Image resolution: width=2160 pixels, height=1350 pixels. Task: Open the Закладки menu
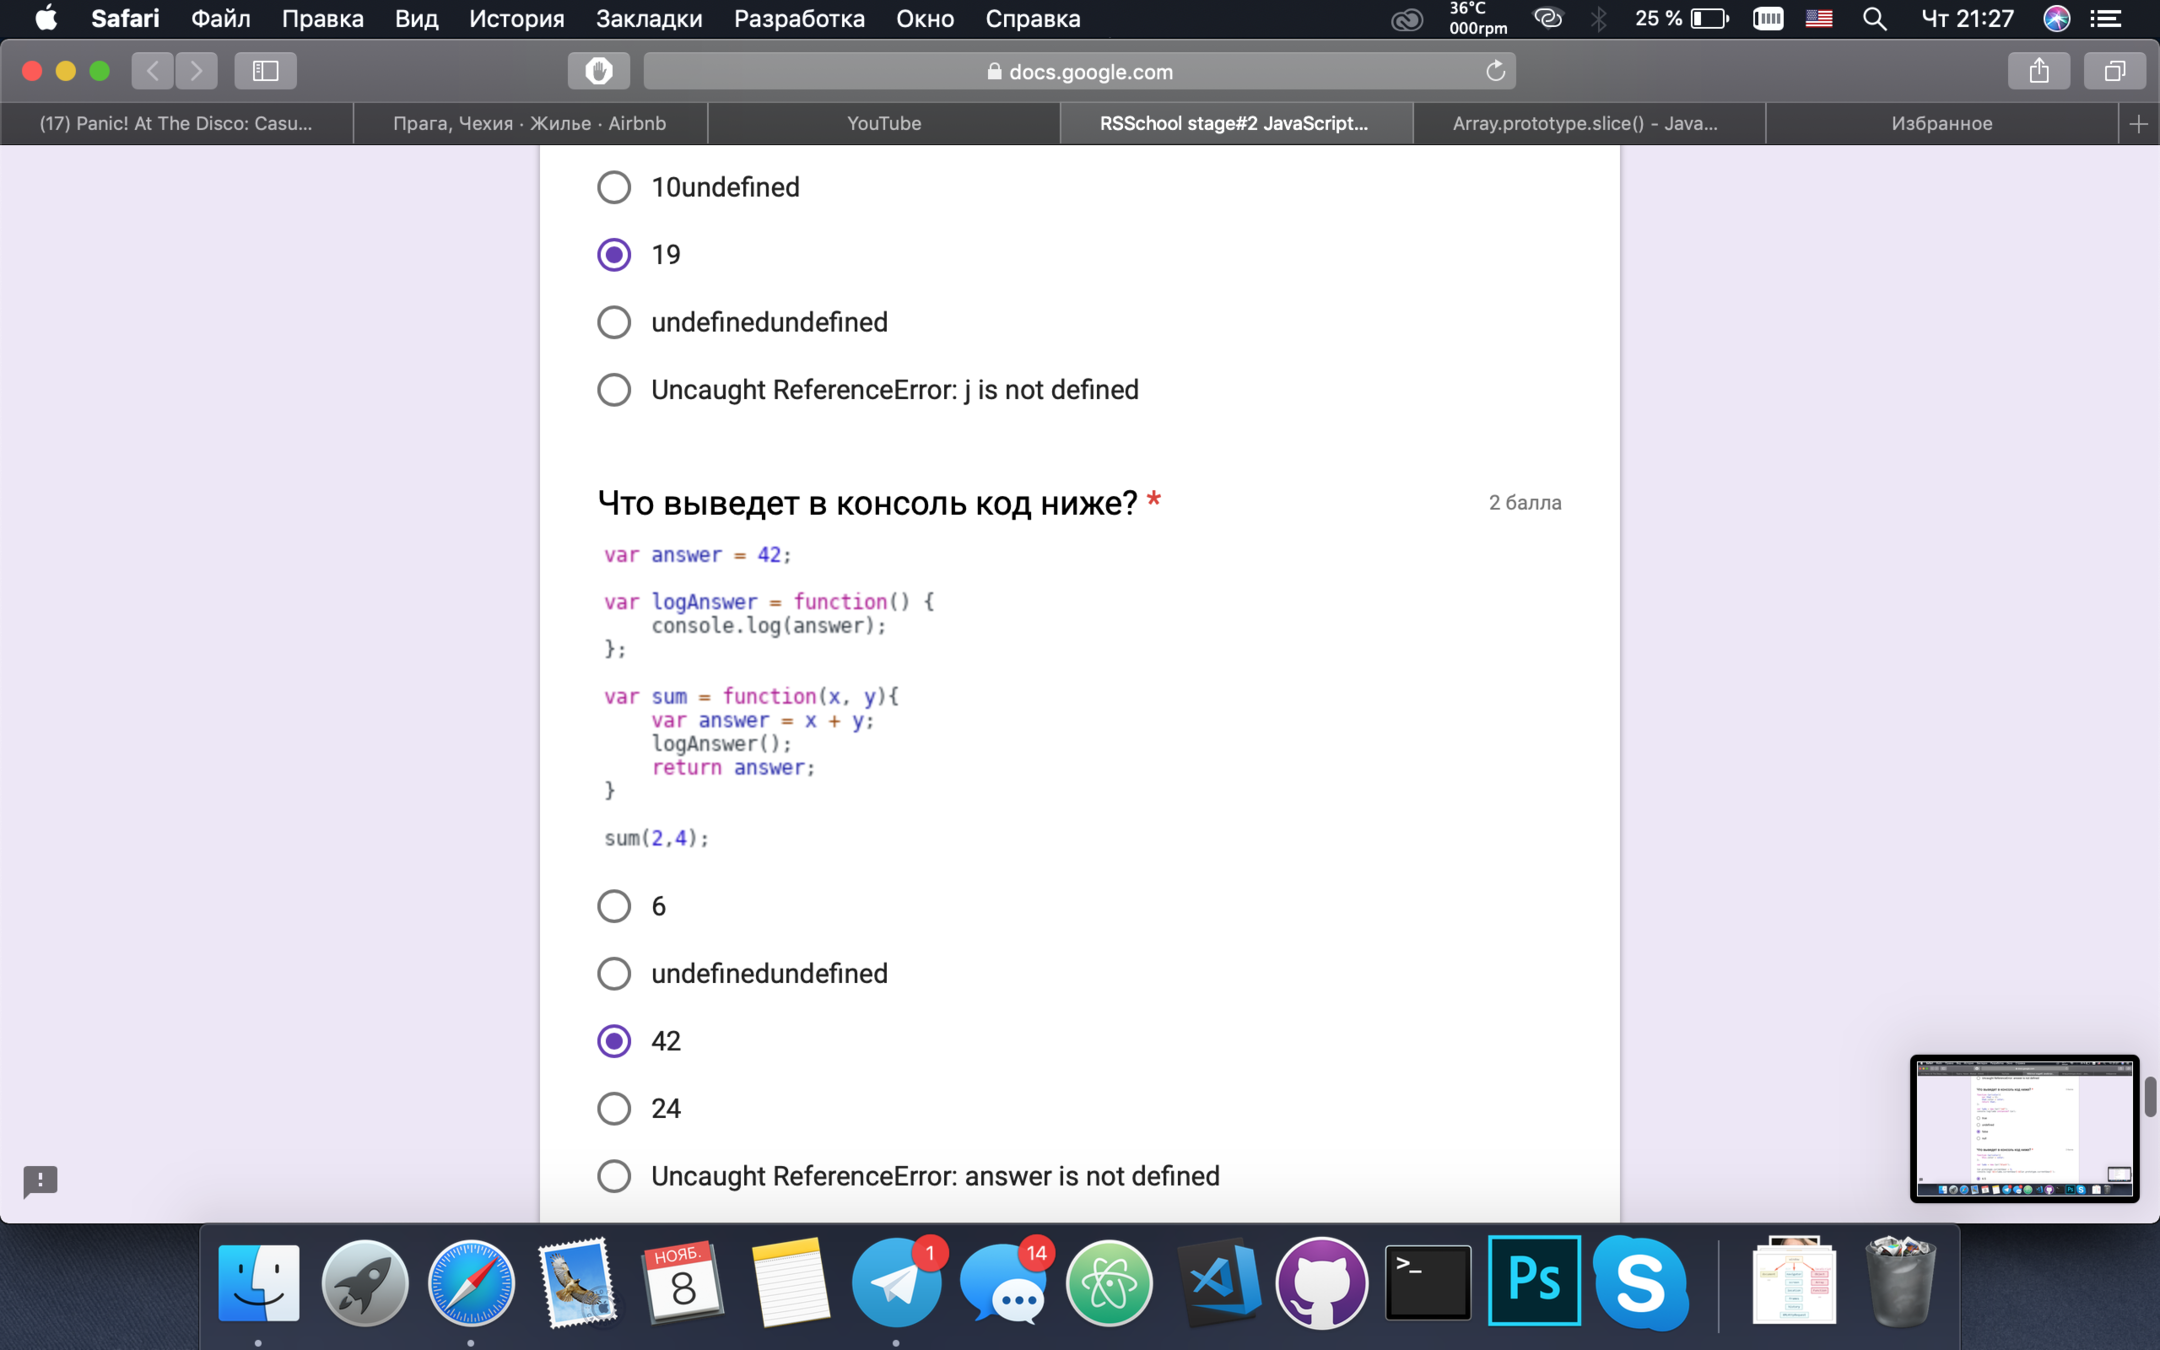click(x=648, y=19)
